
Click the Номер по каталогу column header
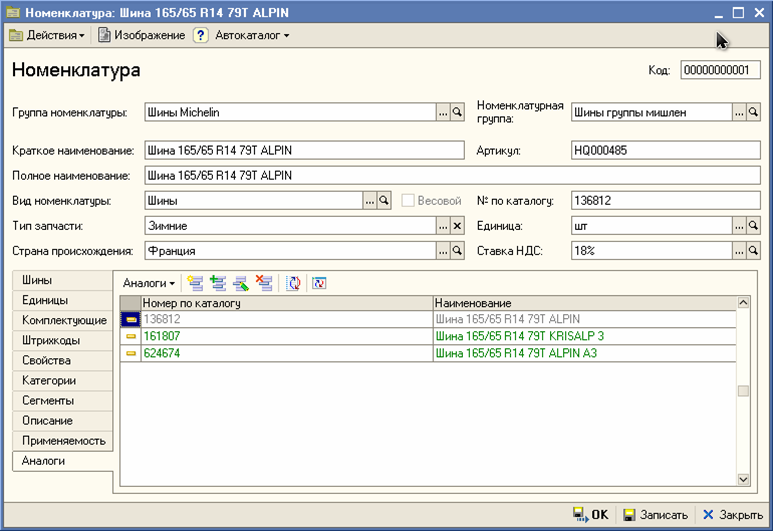pos(287,303)
